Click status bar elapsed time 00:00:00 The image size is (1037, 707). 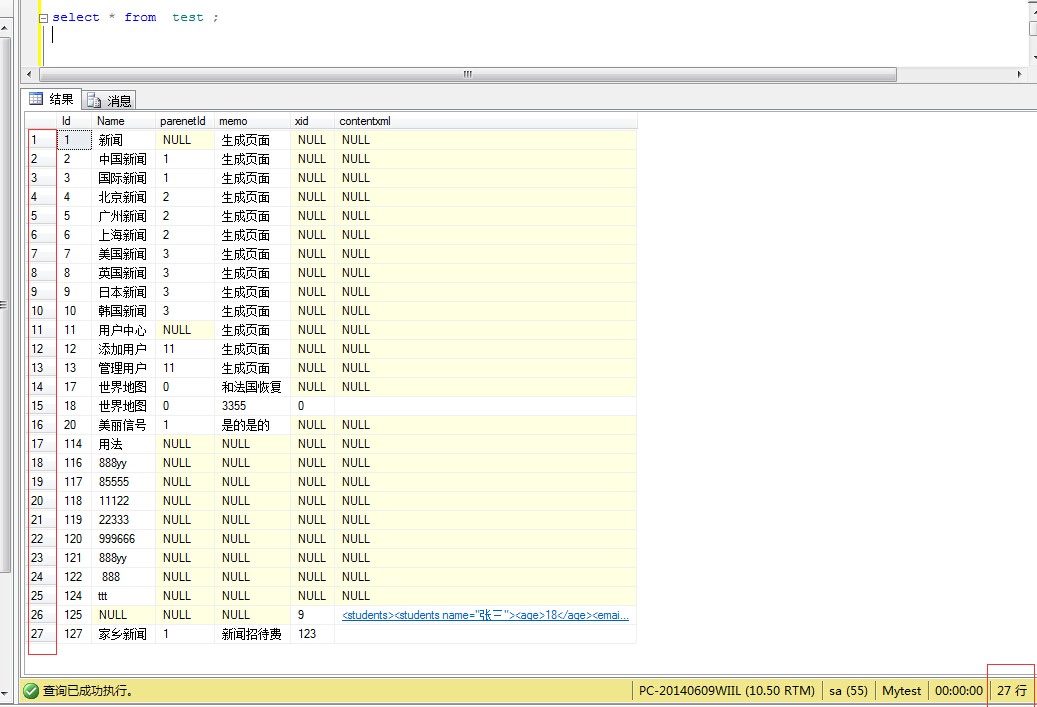pos(958,691)
